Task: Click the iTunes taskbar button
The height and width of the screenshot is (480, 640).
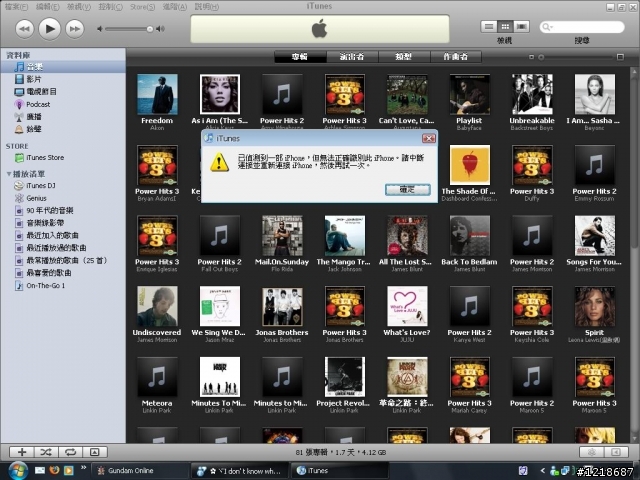Action: point(339,471)
